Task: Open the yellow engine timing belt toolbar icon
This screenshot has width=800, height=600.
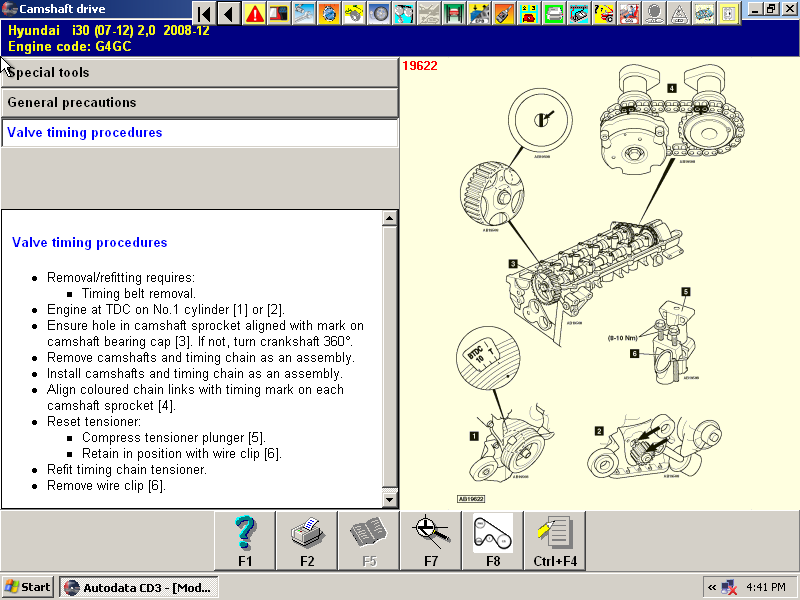Action: coord(354,13)
